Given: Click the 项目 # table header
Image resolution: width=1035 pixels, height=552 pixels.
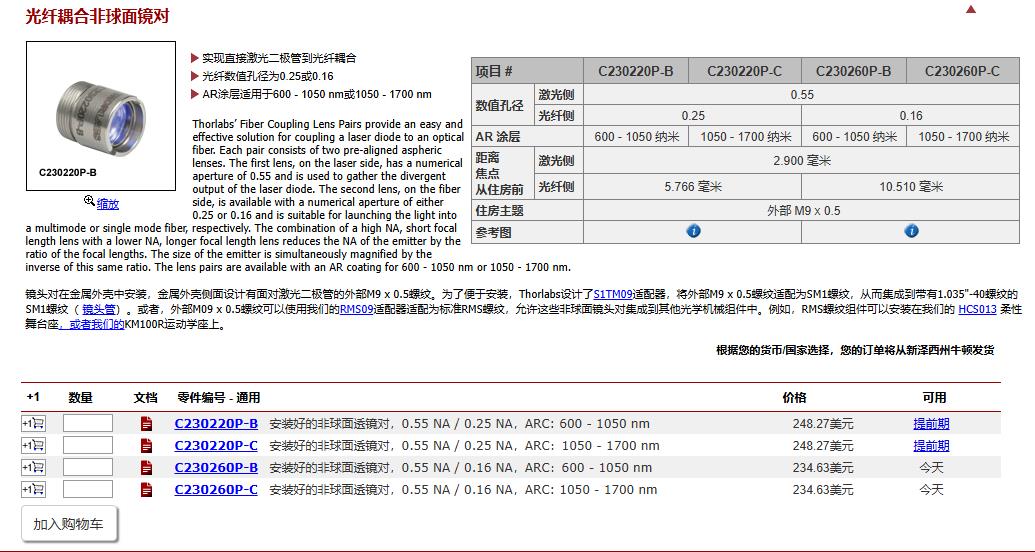Looking at the screenshot, I should click(x=527, y=71).
